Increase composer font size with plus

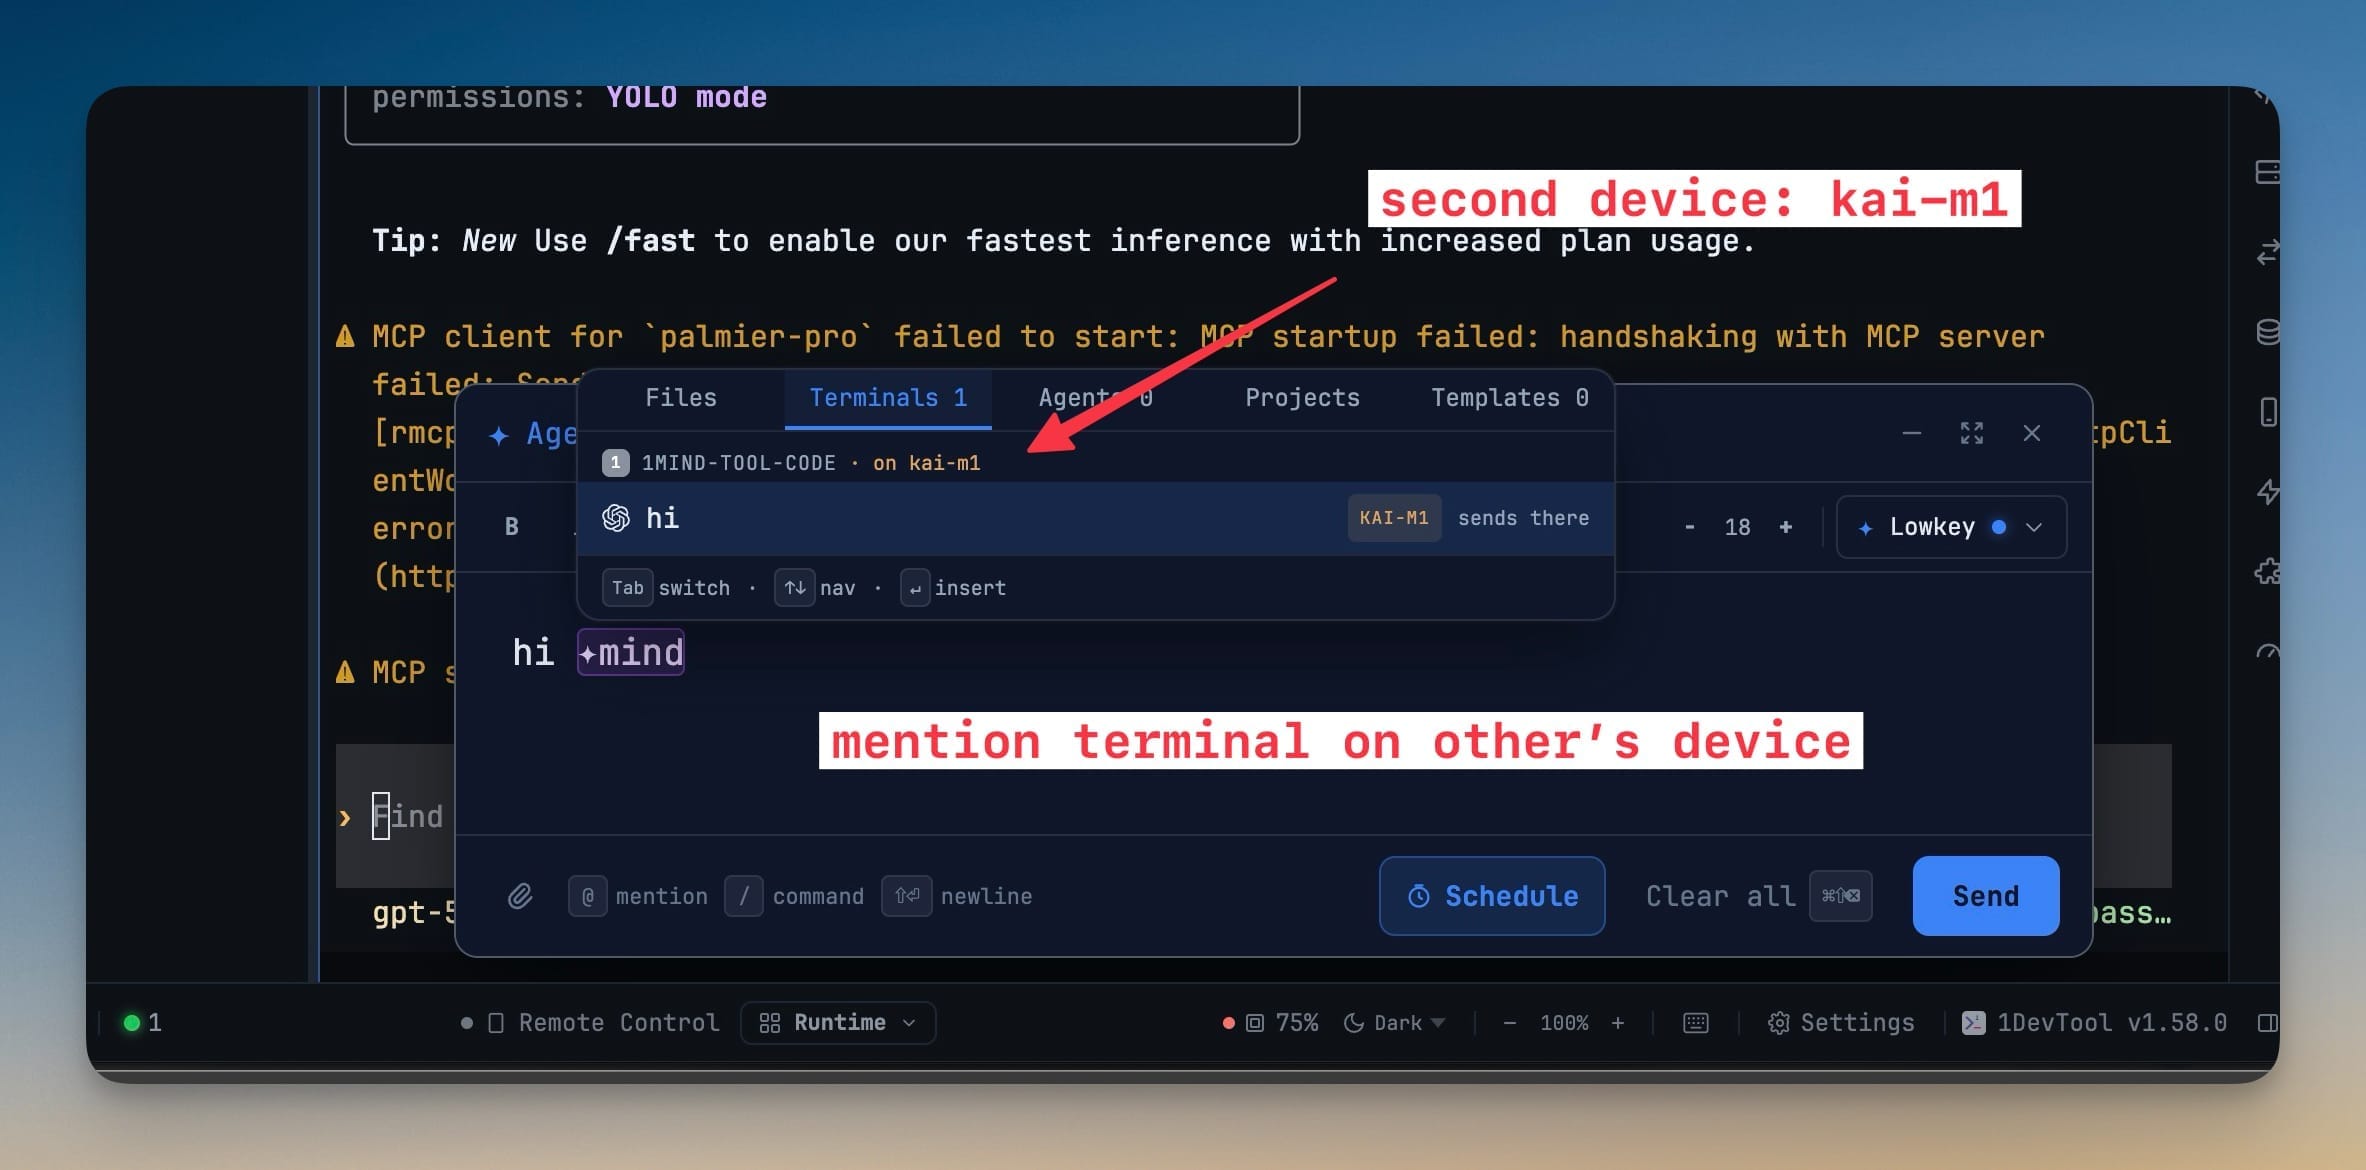[1786, 527]
